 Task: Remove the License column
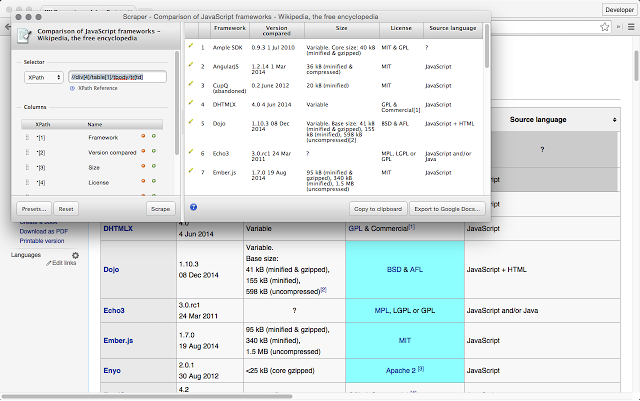(x=143, y=181)
